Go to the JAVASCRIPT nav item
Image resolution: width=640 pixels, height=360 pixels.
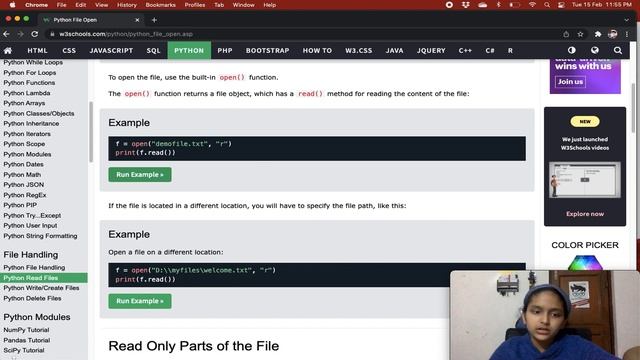pyautogui.click(x=111, y=51)
